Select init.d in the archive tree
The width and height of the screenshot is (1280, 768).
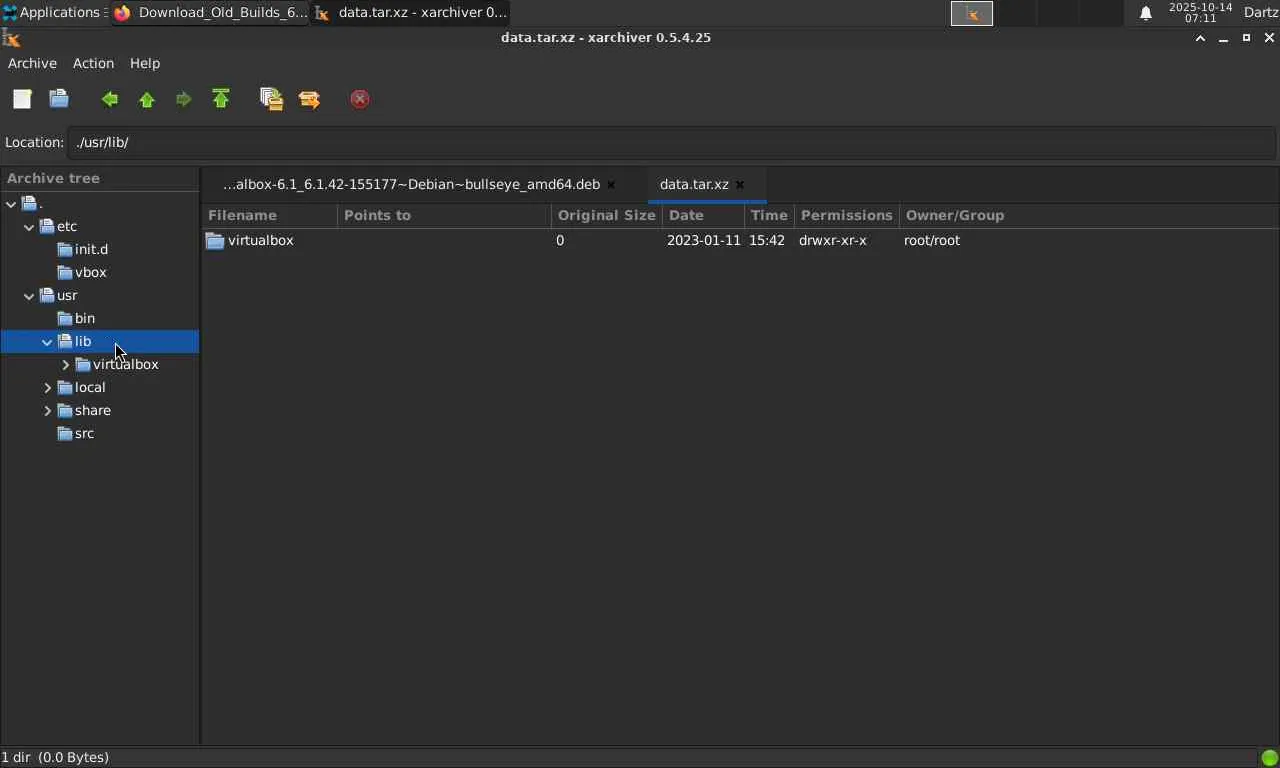coord(91,250)
